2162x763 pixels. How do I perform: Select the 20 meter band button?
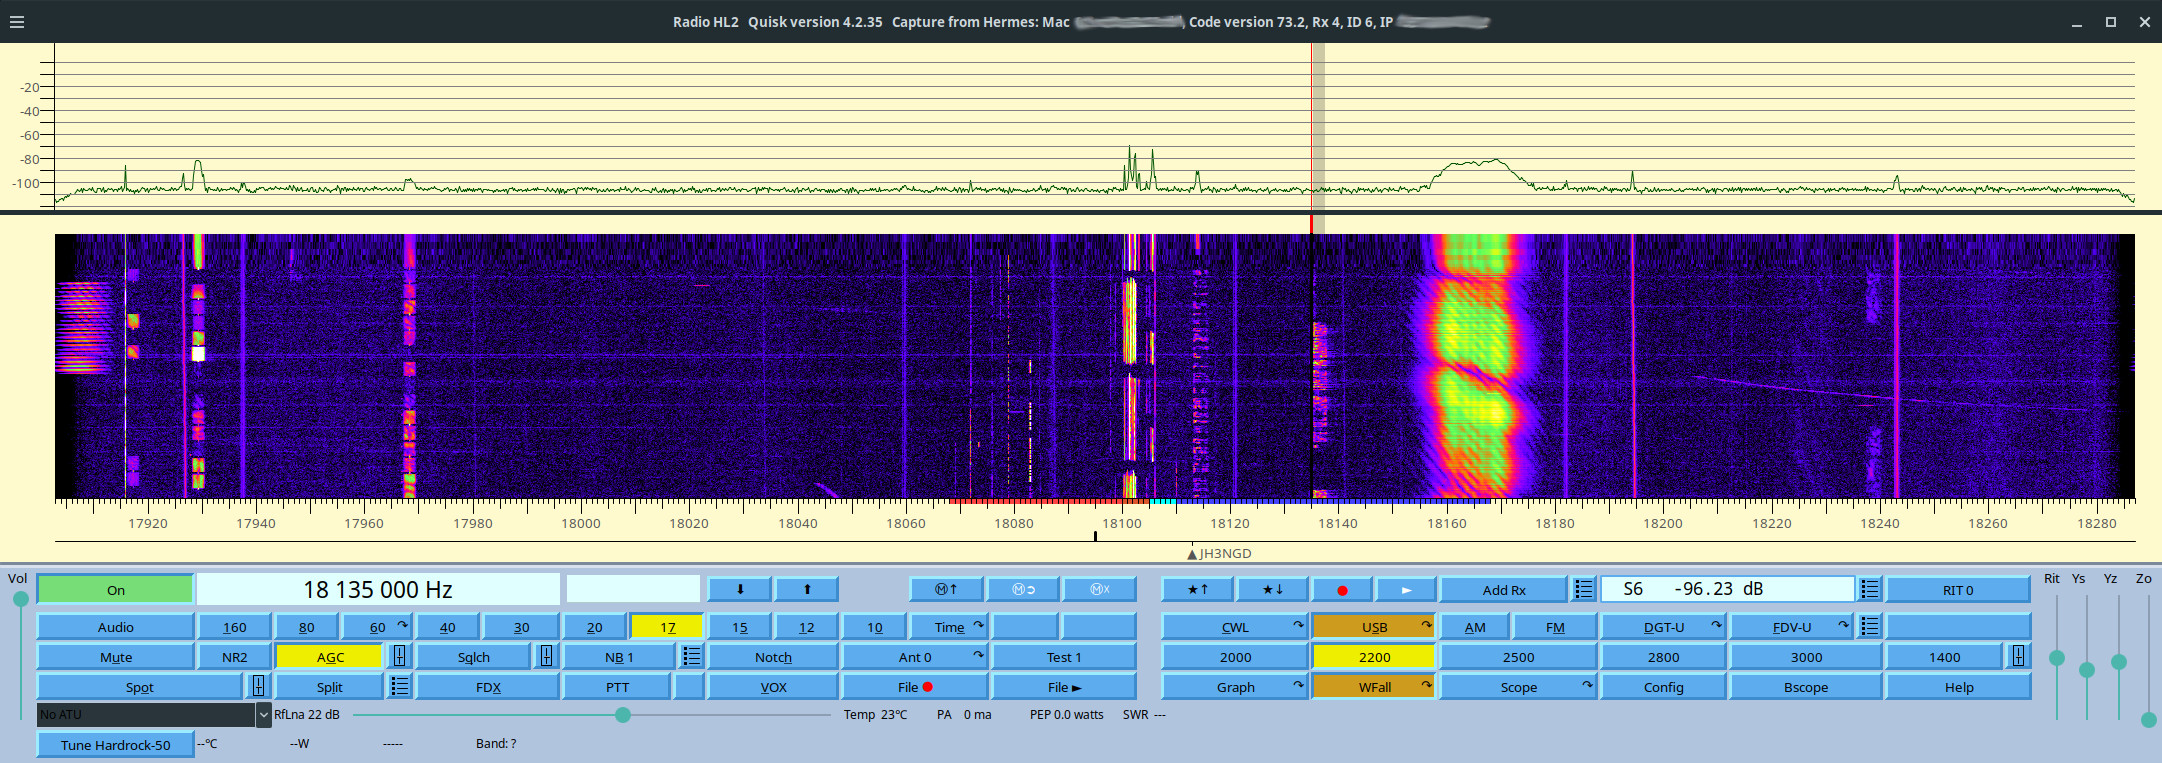click(594, 627)
